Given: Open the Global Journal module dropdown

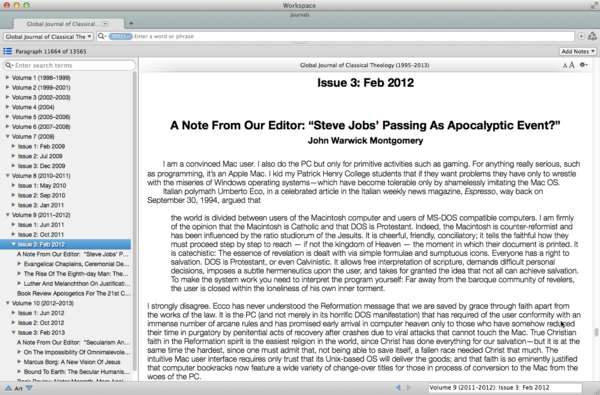Looking at the screenshot, I should coord(48,36).
